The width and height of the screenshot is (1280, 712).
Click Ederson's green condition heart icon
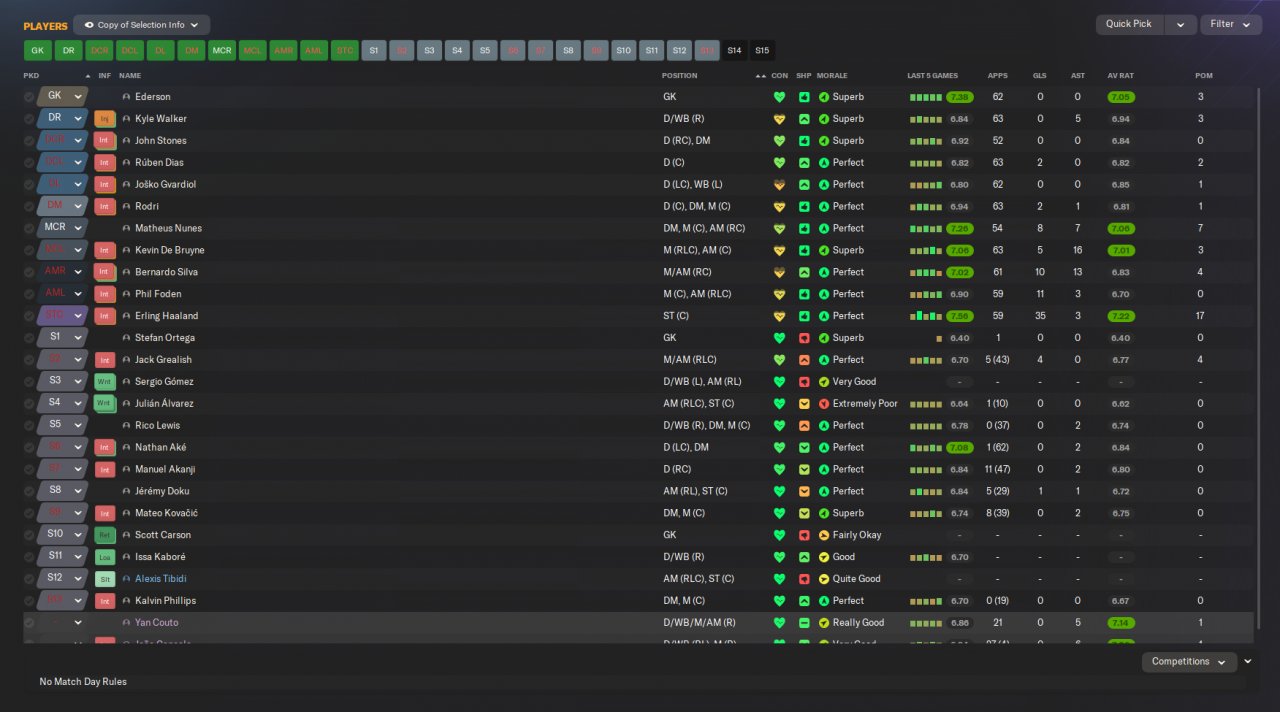click(780, 97)
